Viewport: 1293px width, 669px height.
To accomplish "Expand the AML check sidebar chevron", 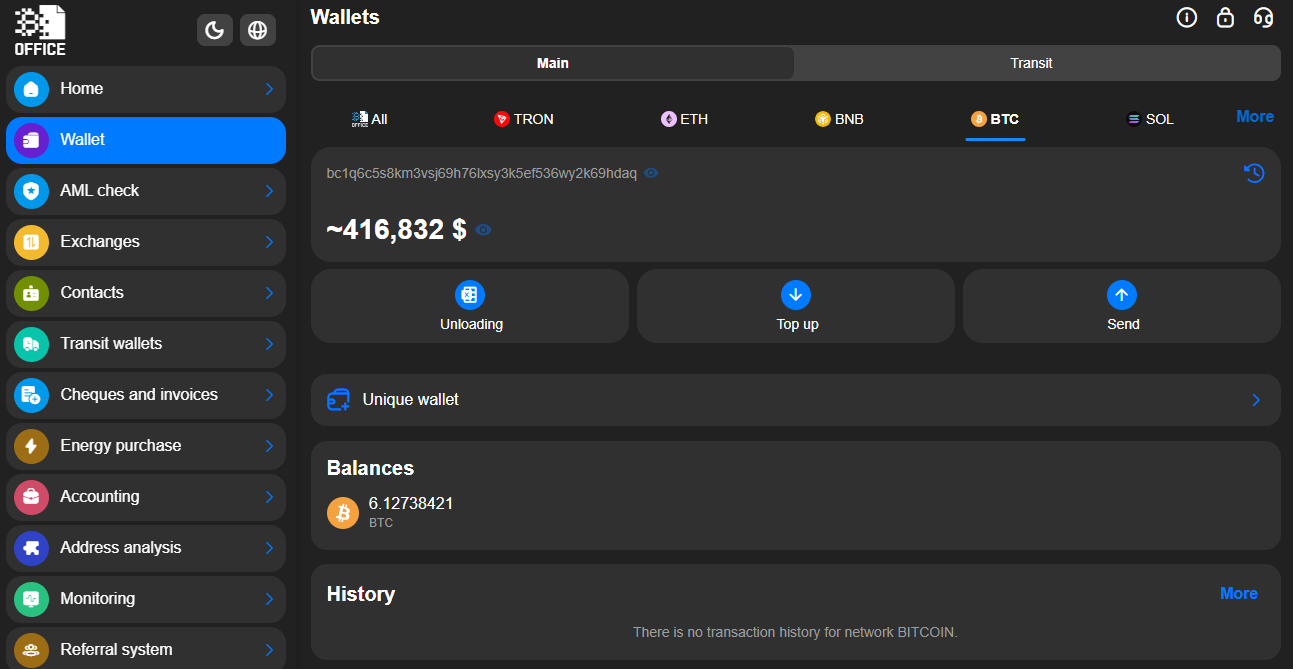I will pyautogui.click(x=268, y=191).
